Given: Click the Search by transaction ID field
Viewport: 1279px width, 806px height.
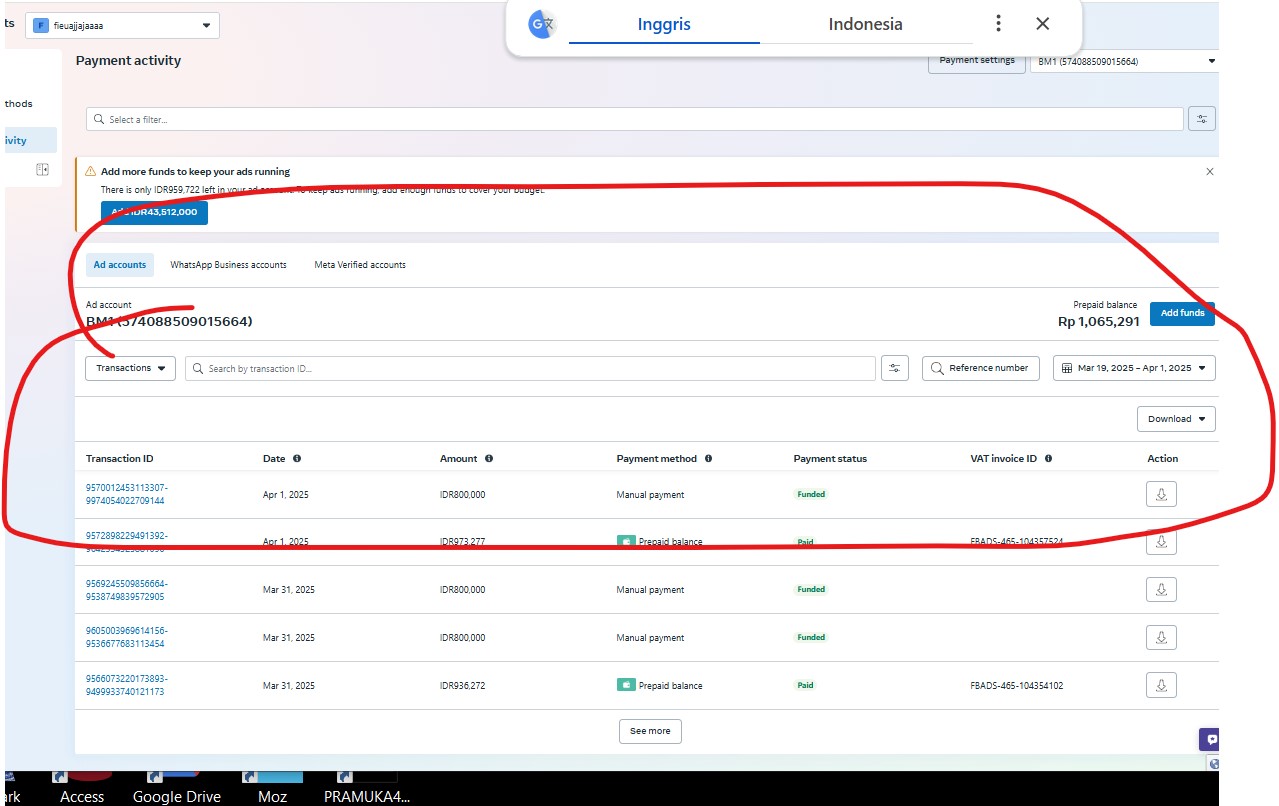Looking at the screenshot, I should coord(530,368).
